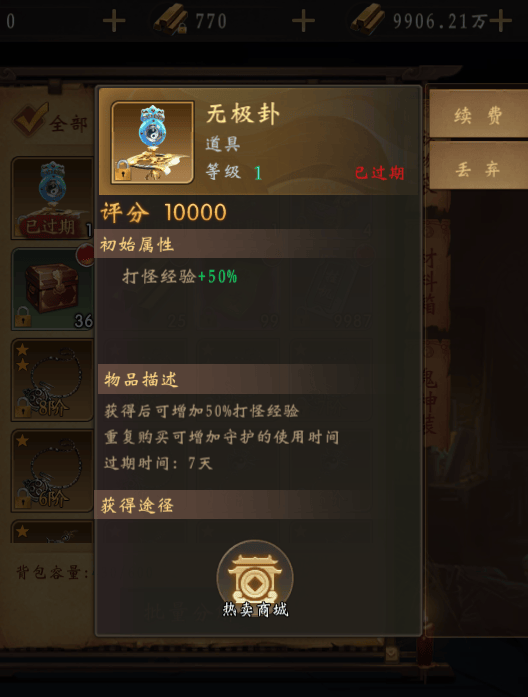Click the locked gold ingot currency icon
Image resolution: width=528 pixels, height=697 pixels.
[x=171, y=20]
